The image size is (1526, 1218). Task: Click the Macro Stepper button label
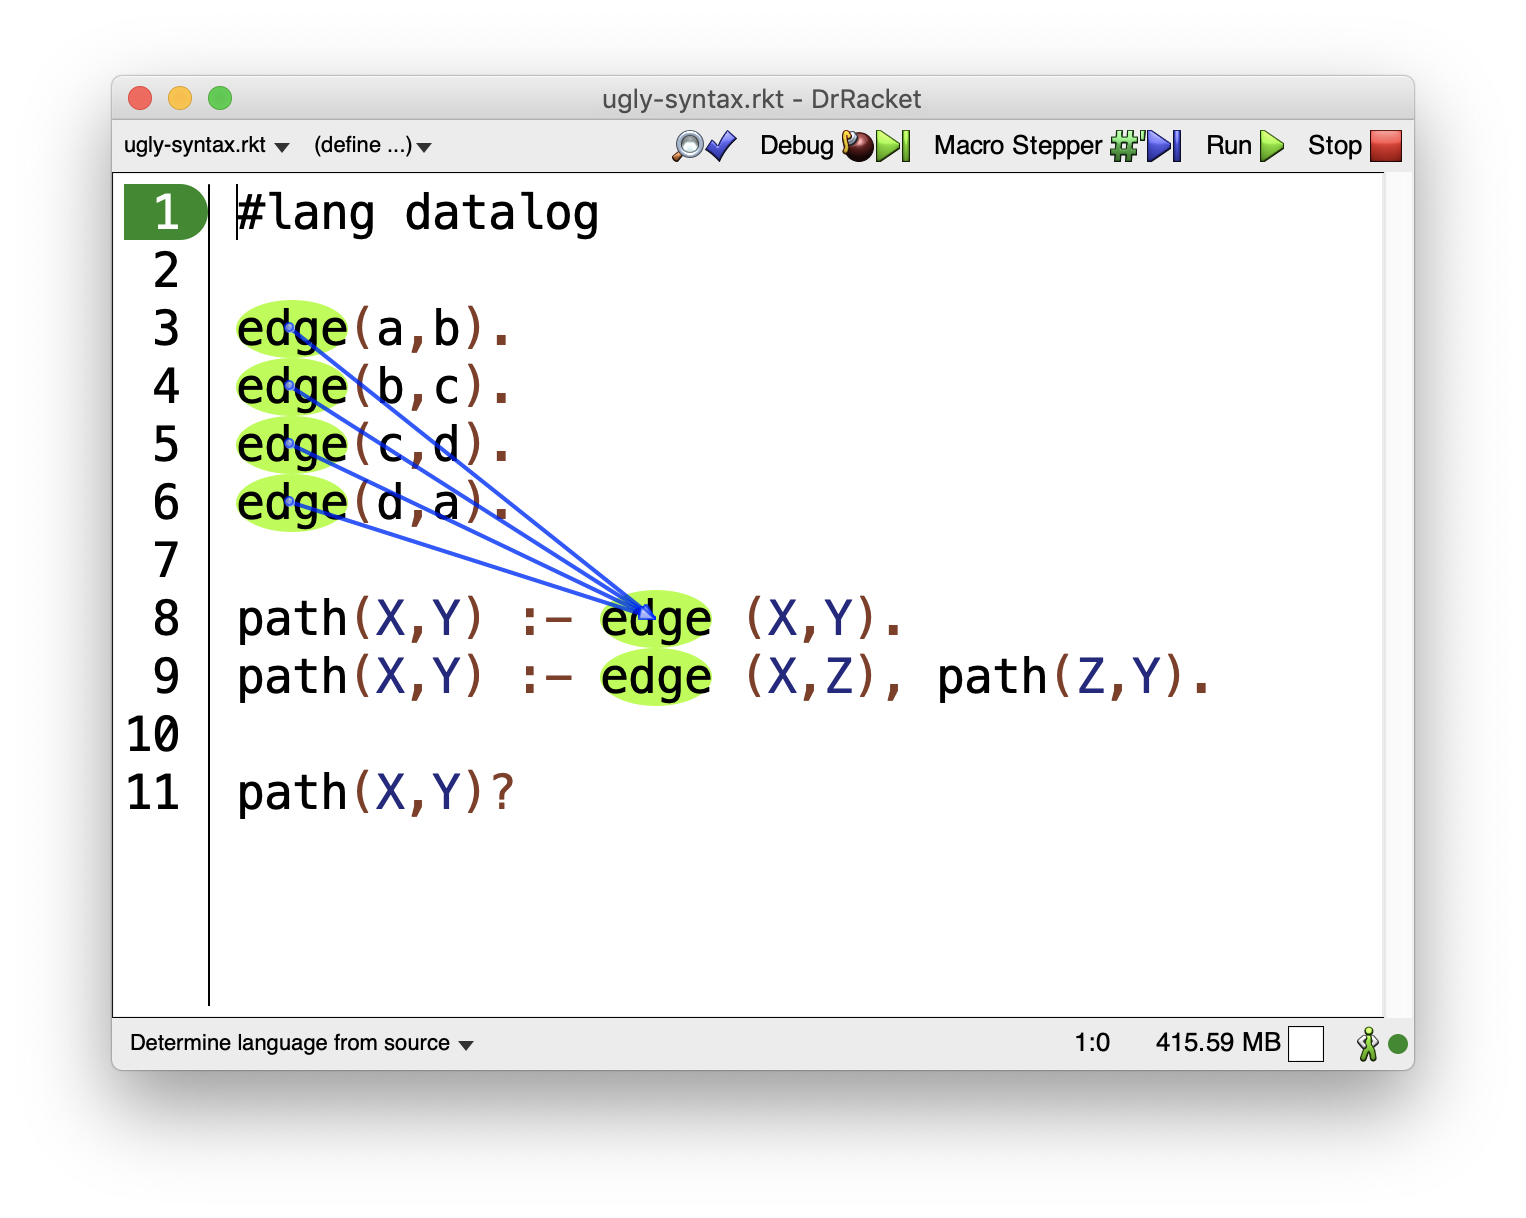[x=1017, y=146]
